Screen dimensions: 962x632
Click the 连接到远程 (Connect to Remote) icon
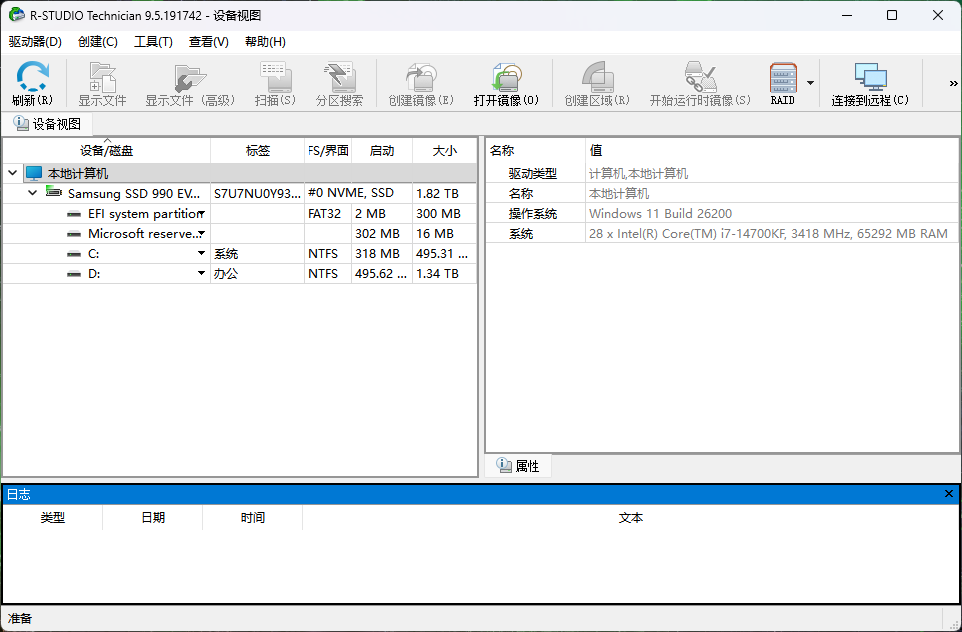[870, 78]
